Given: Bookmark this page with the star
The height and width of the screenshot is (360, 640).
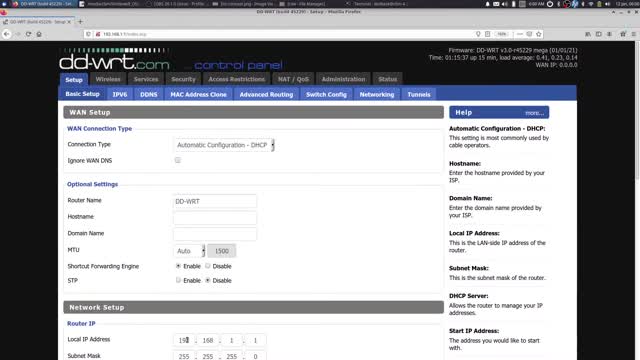Looking at the screenshot, I should [539, 34].
